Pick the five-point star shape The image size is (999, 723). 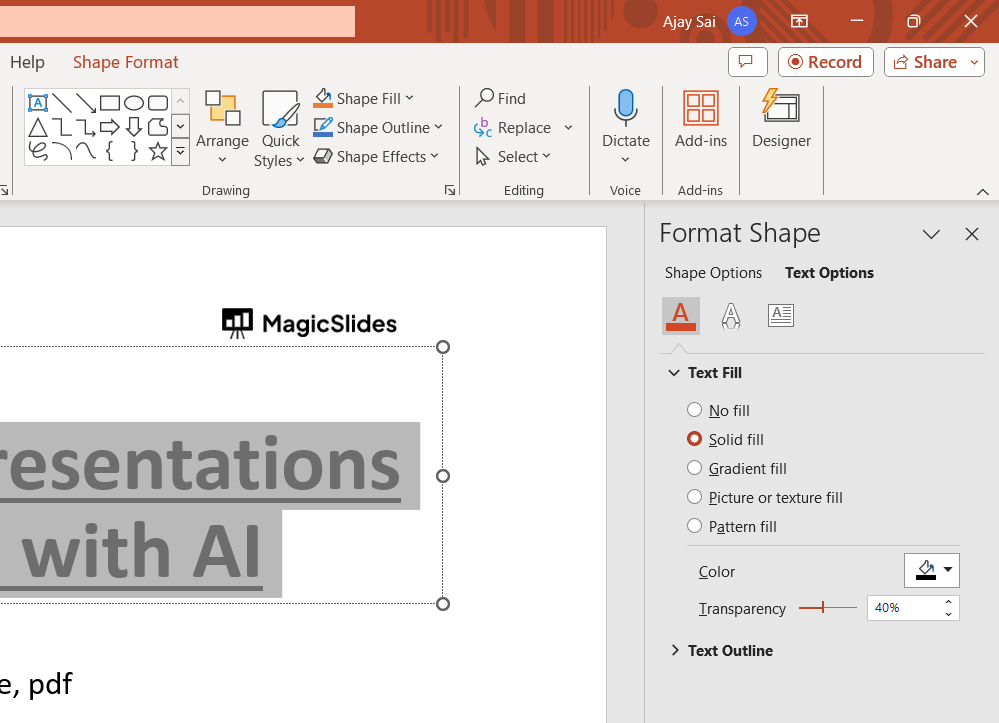[x=158, y=152]
